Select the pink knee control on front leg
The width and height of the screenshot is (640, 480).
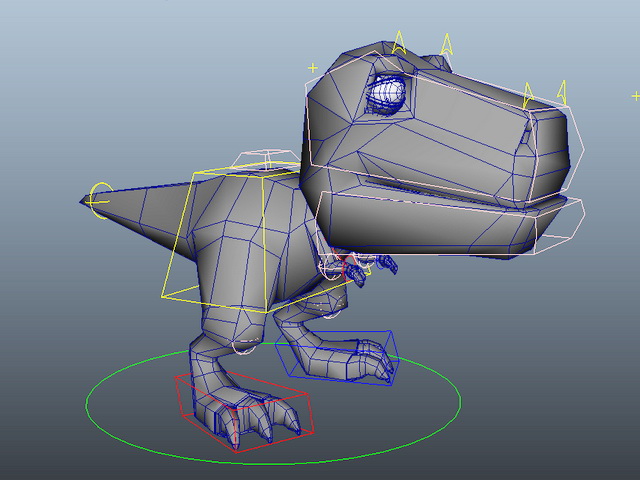(245, 347)
